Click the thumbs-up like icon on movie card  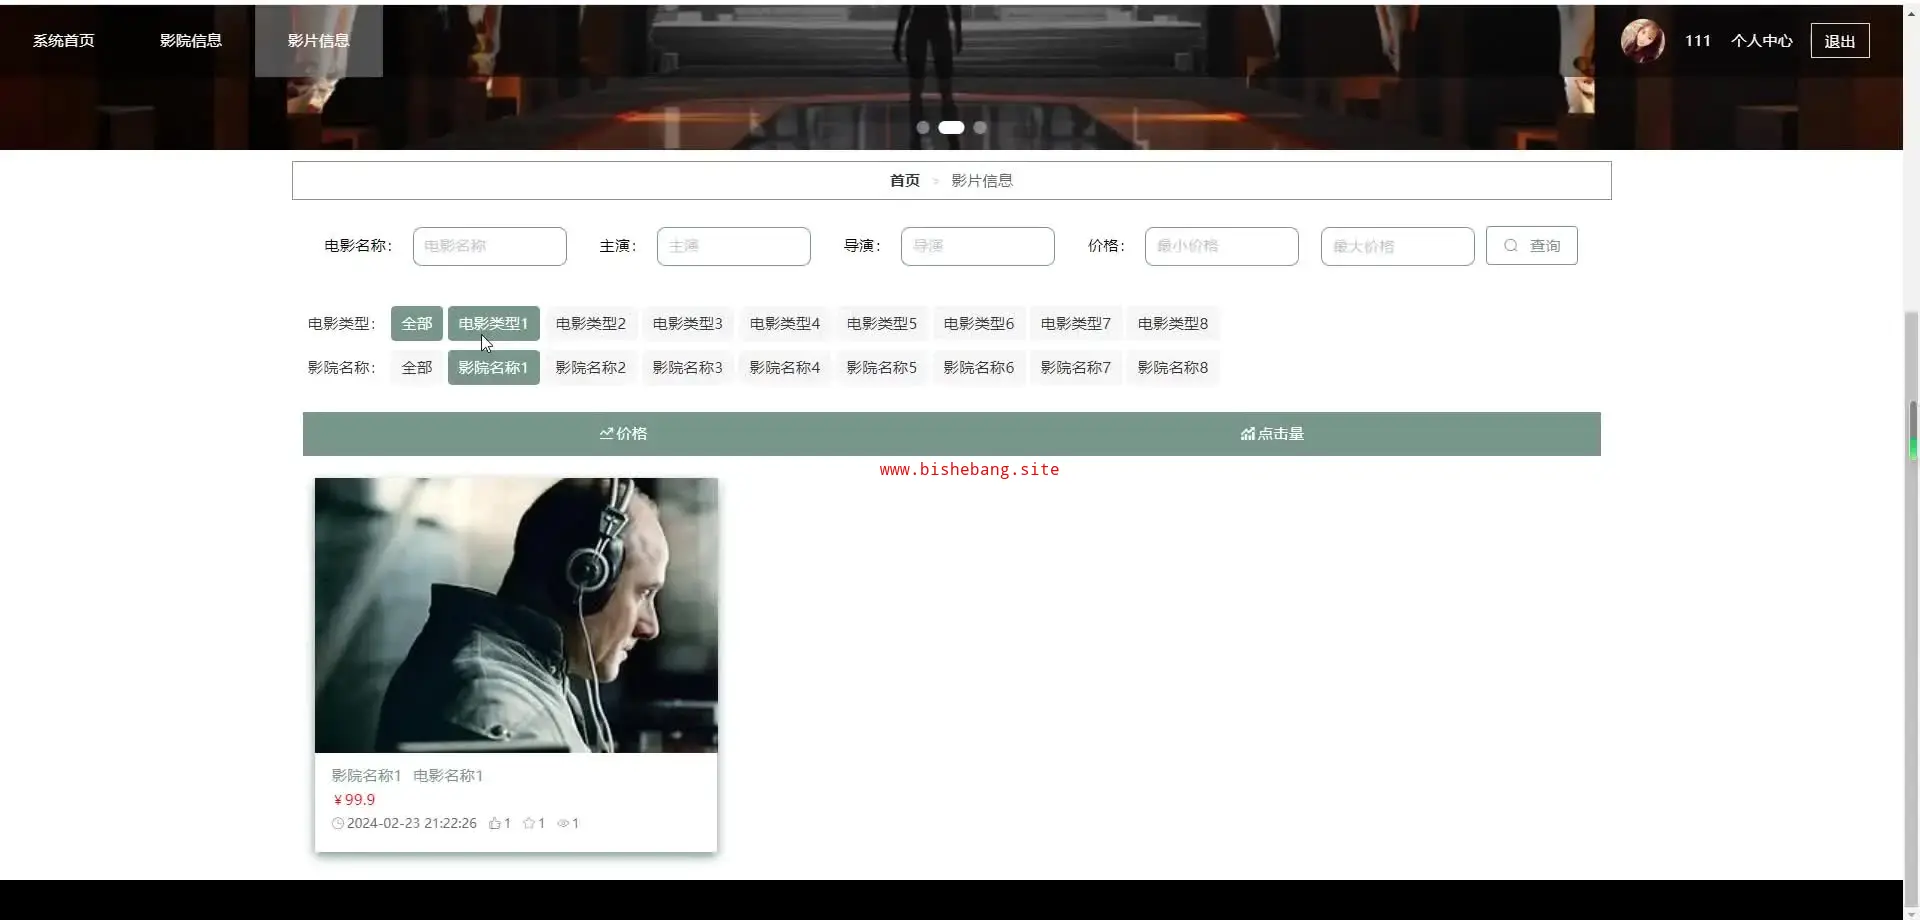click(x=494, y=823)
